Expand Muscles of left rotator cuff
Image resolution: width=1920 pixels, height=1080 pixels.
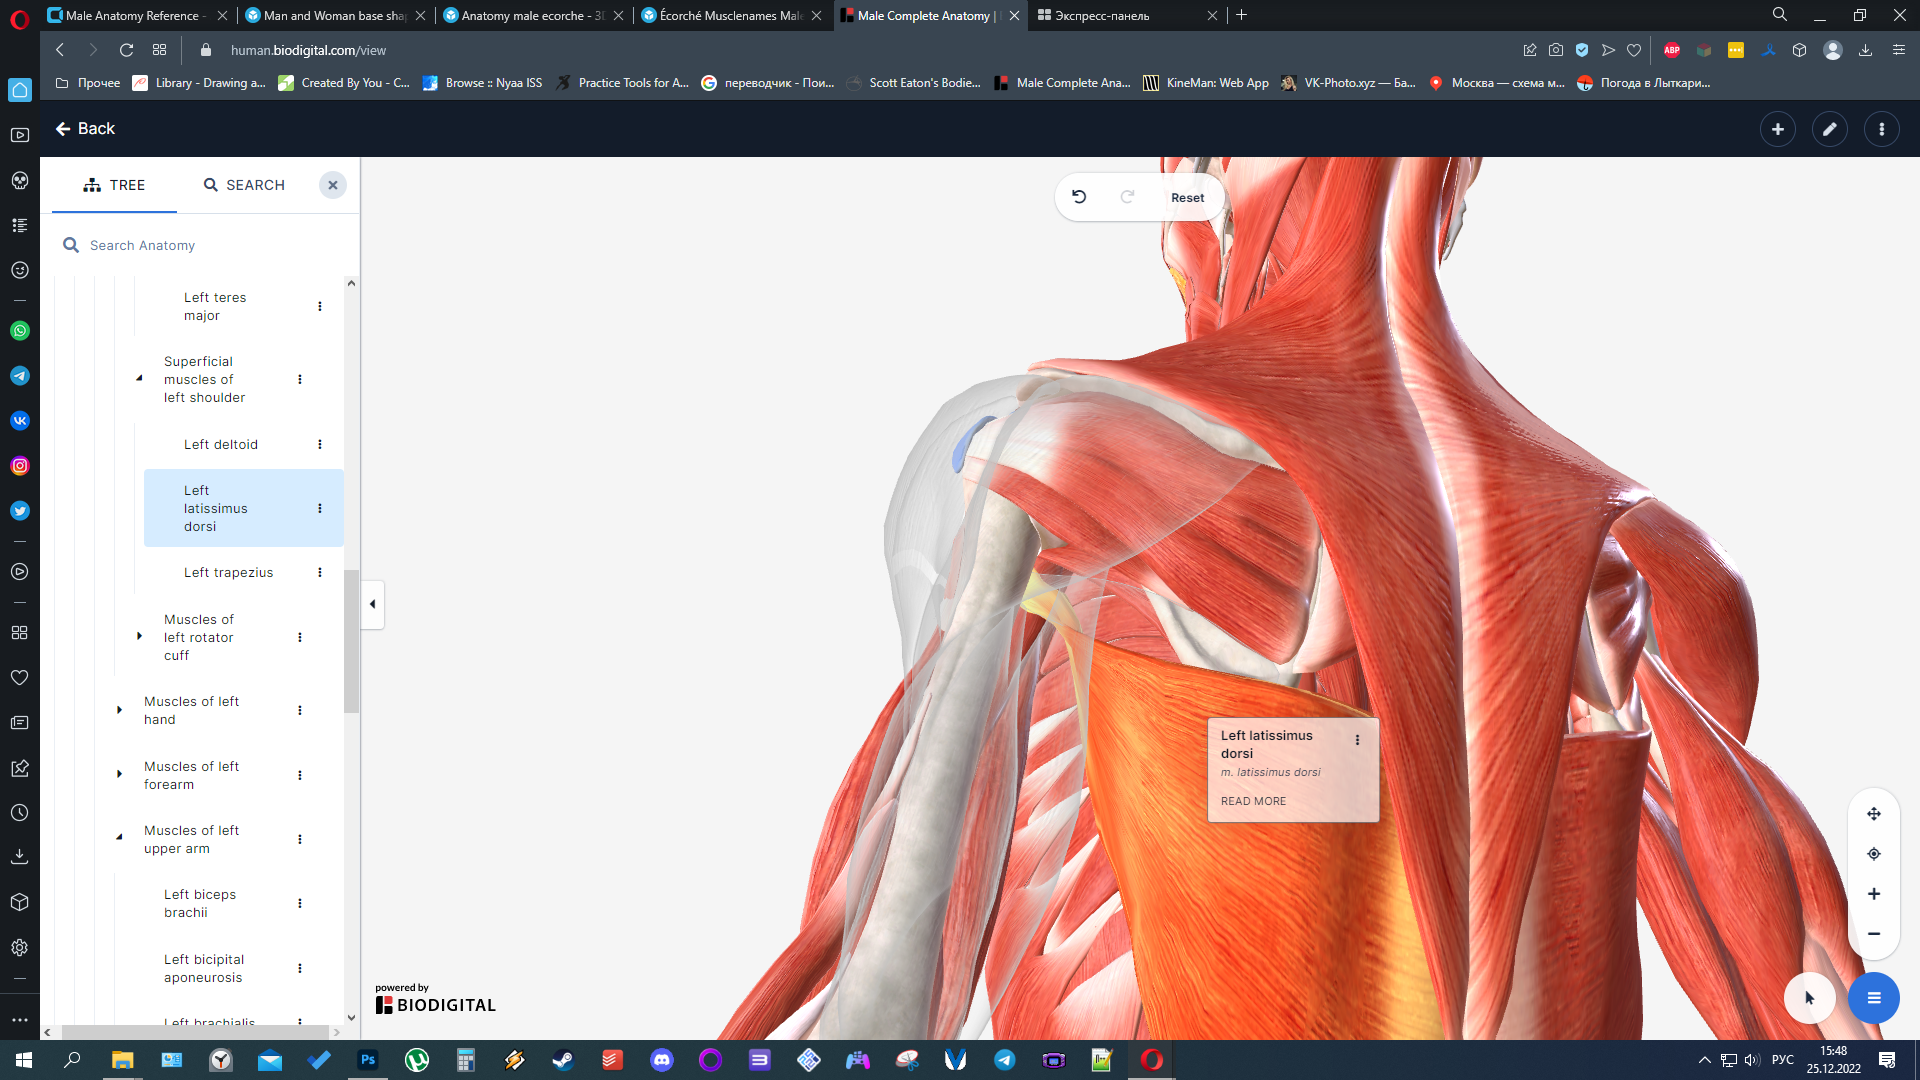click(x=139, y=637)
